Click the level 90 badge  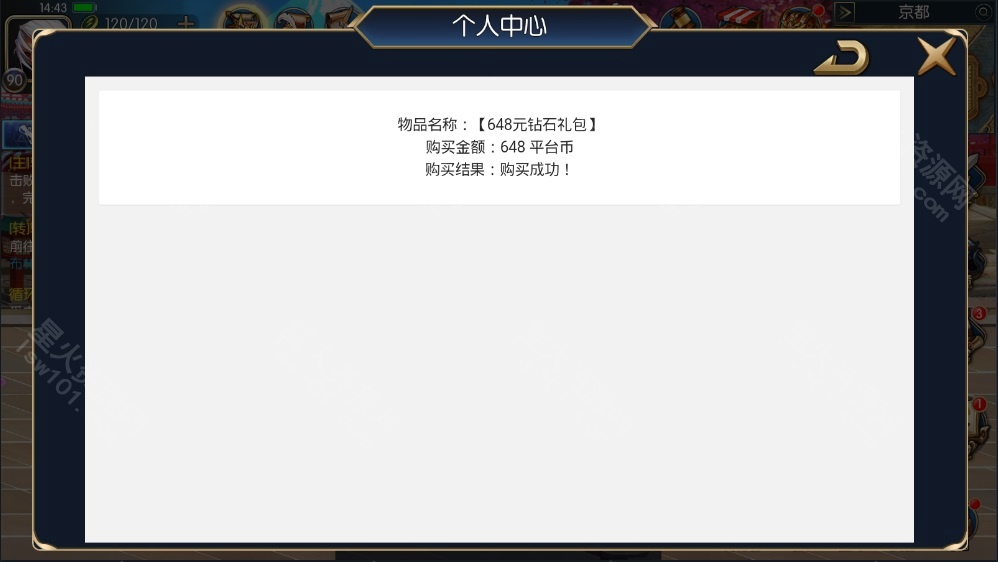(14, 80)
